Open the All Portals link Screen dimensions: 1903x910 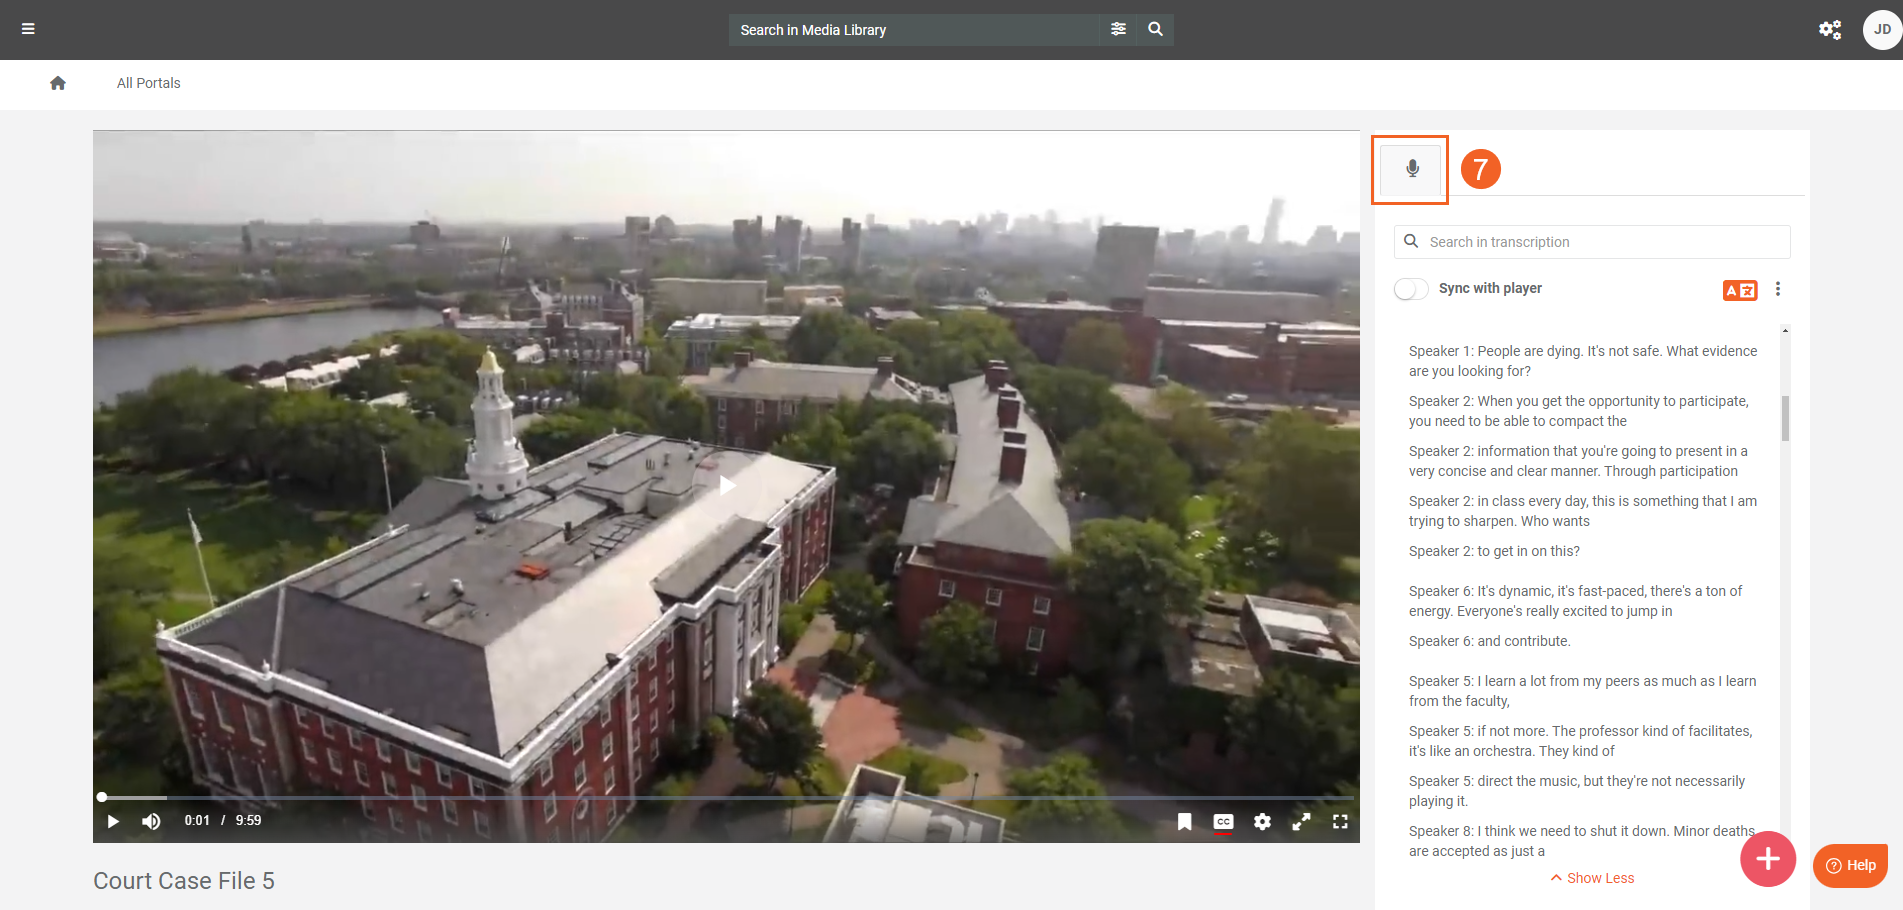(148, 83)
